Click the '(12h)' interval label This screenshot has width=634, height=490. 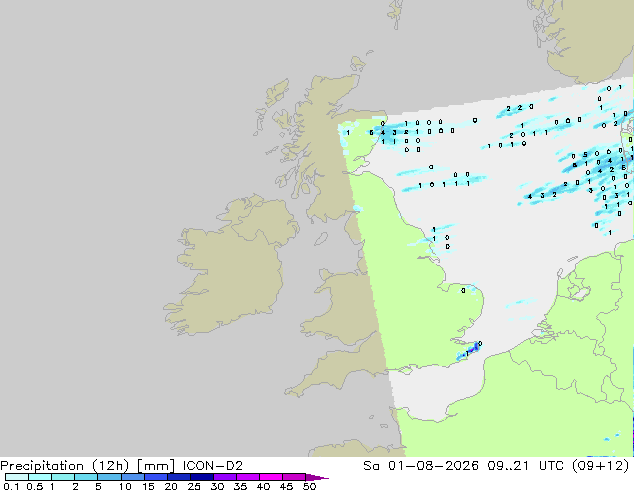point(110,466)
